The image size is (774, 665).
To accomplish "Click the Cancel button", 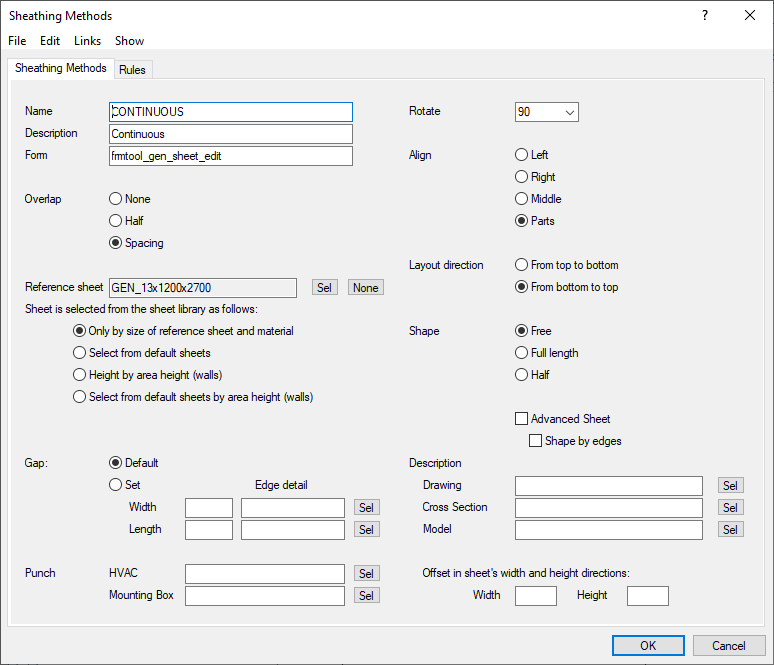I will (729, 645).
